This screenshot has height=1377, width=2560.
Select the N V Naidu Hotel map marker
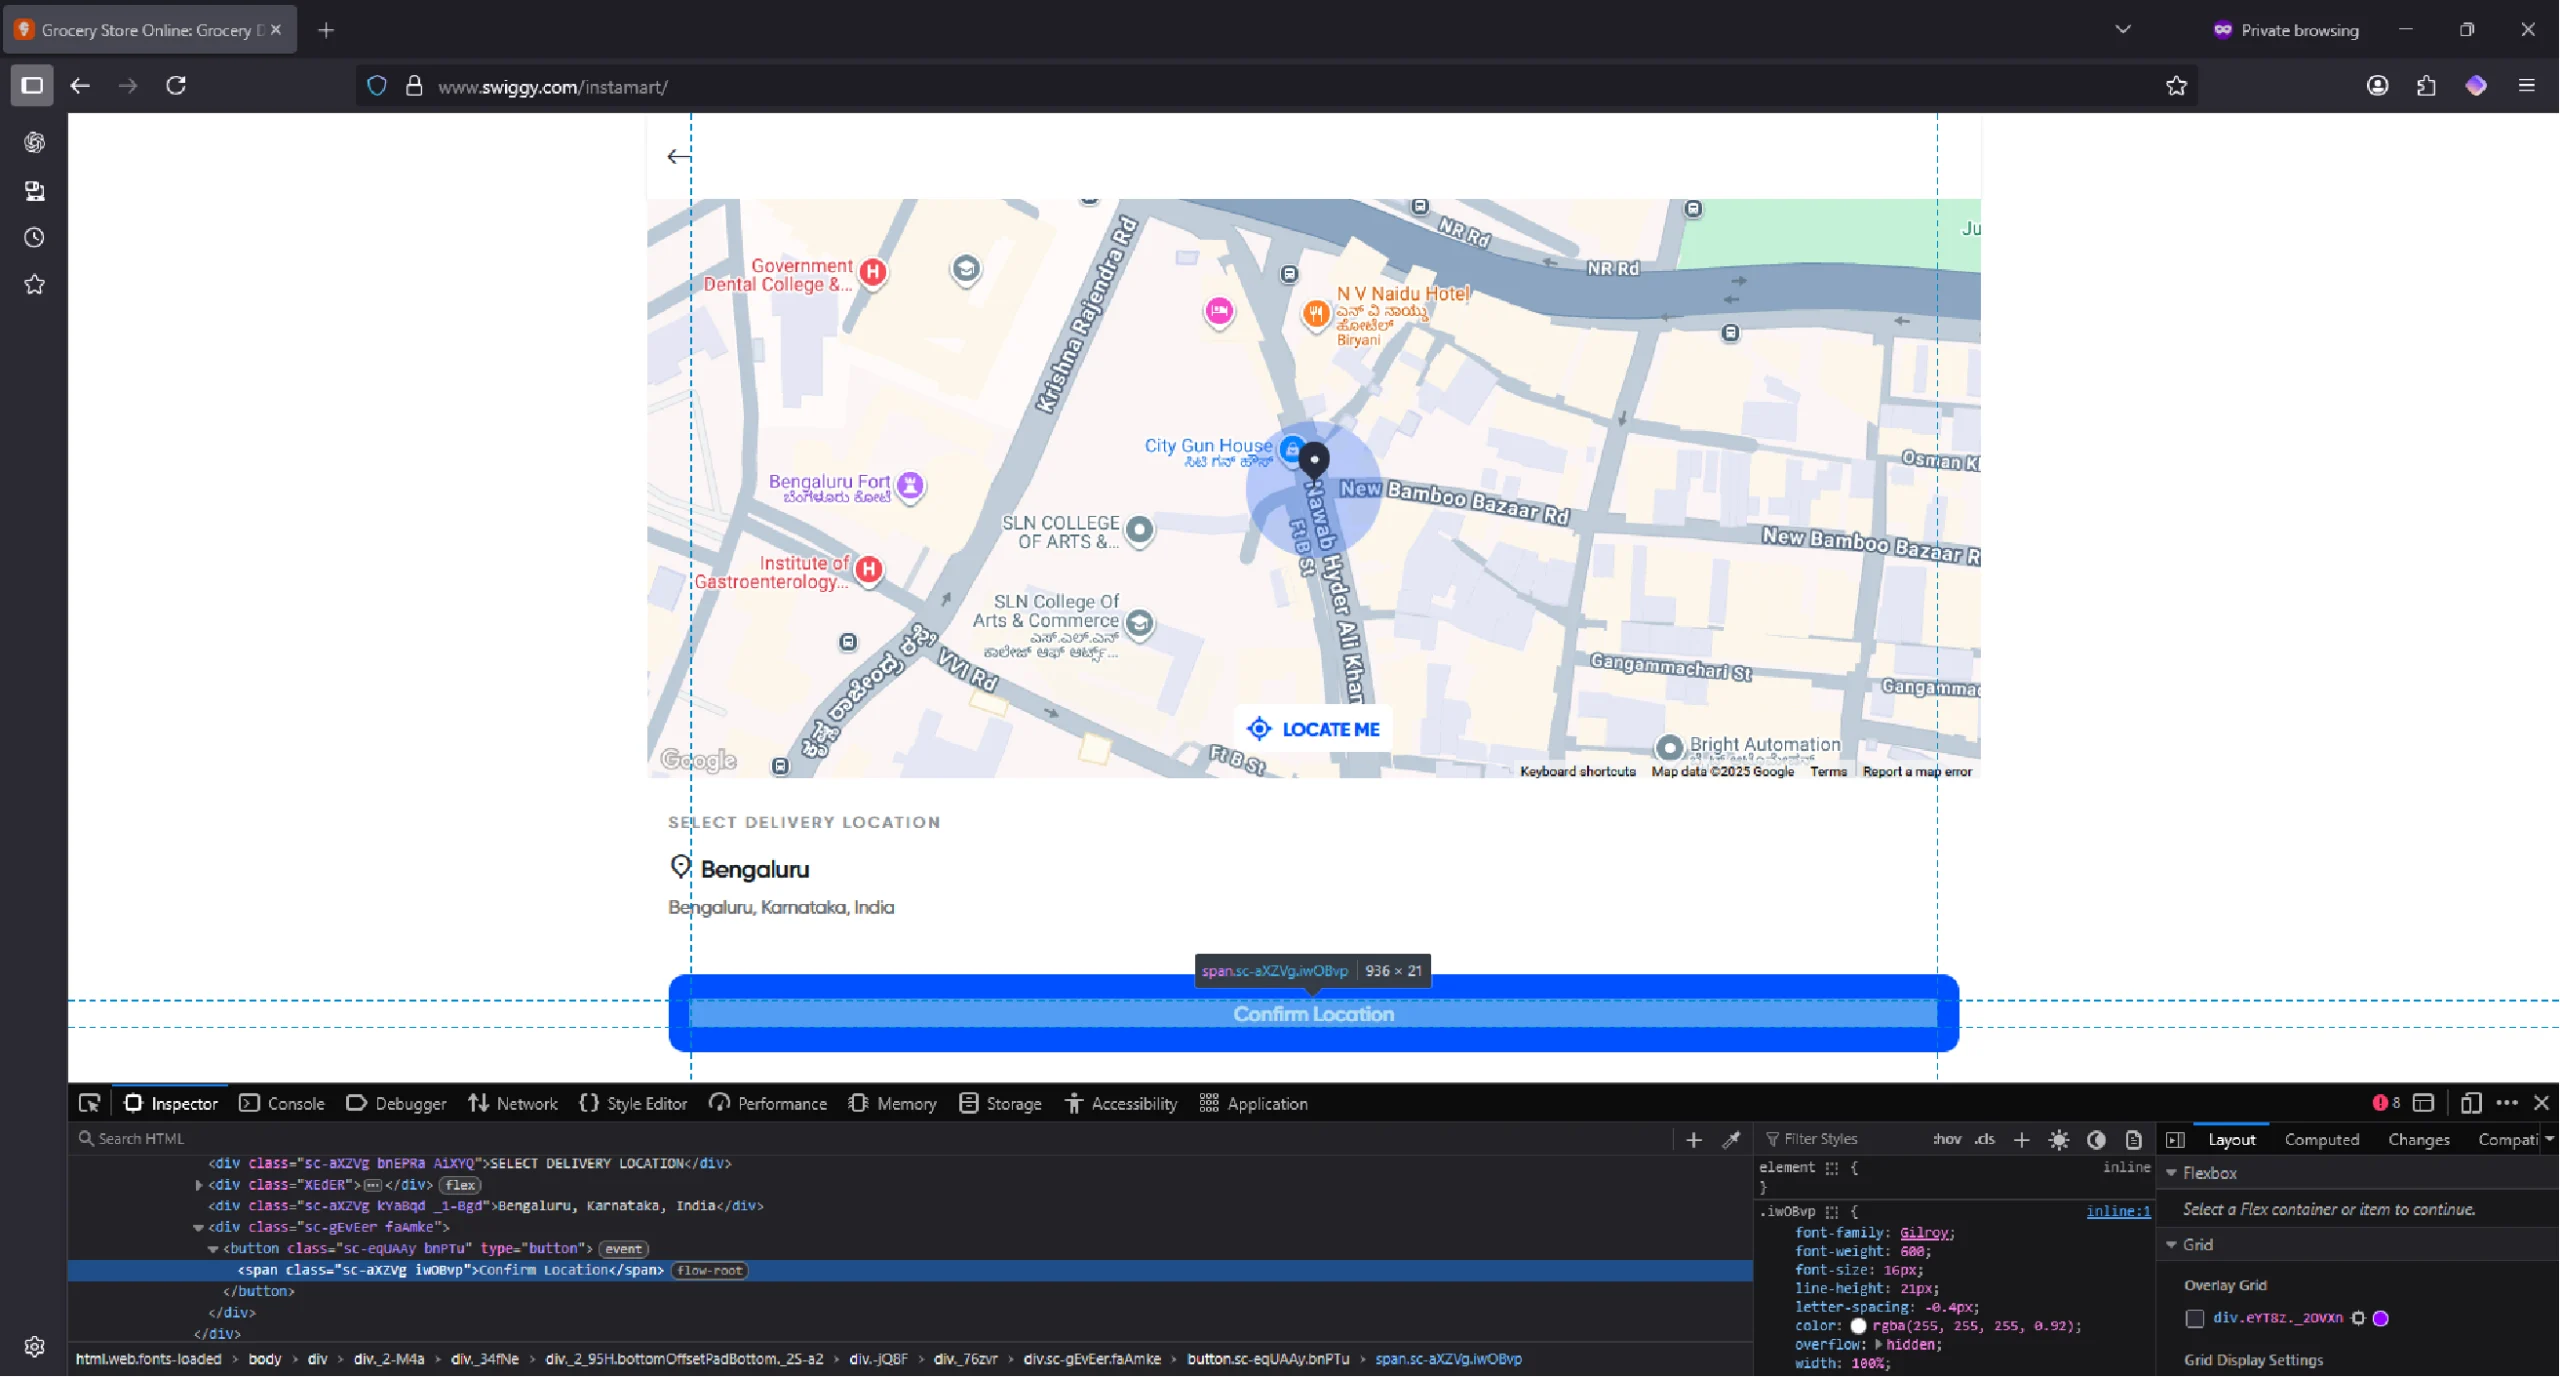point(1316,315)
